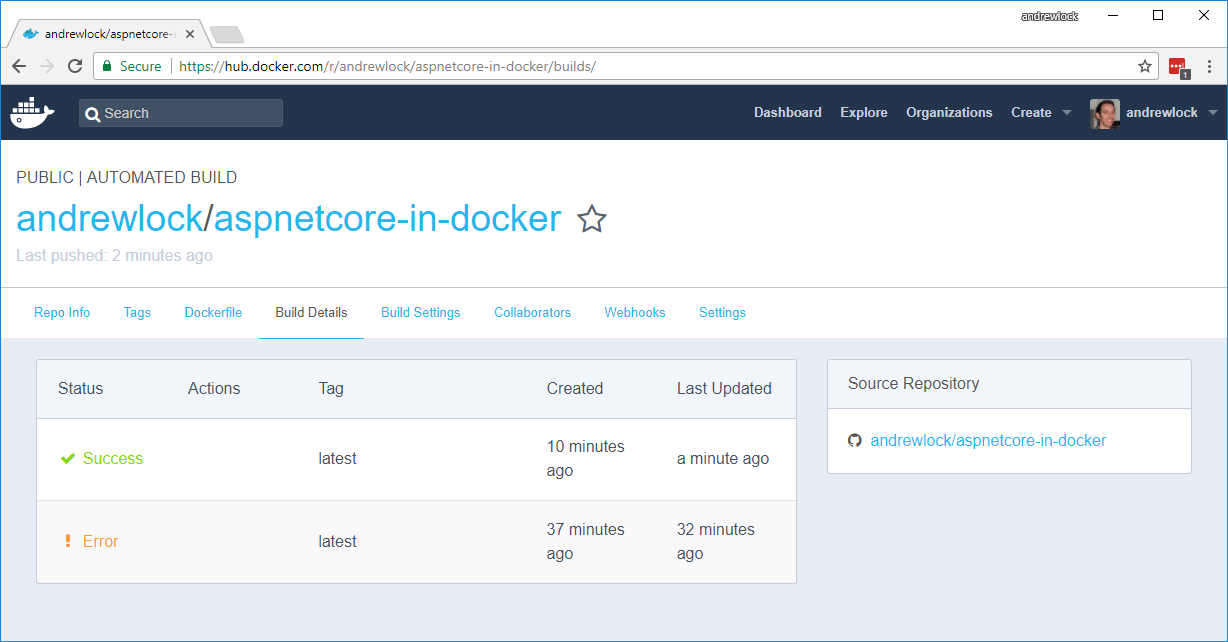Click the latest tag in Success row
The height and width of the screenshot is (642, 1228).
click(x=337, y=458)
